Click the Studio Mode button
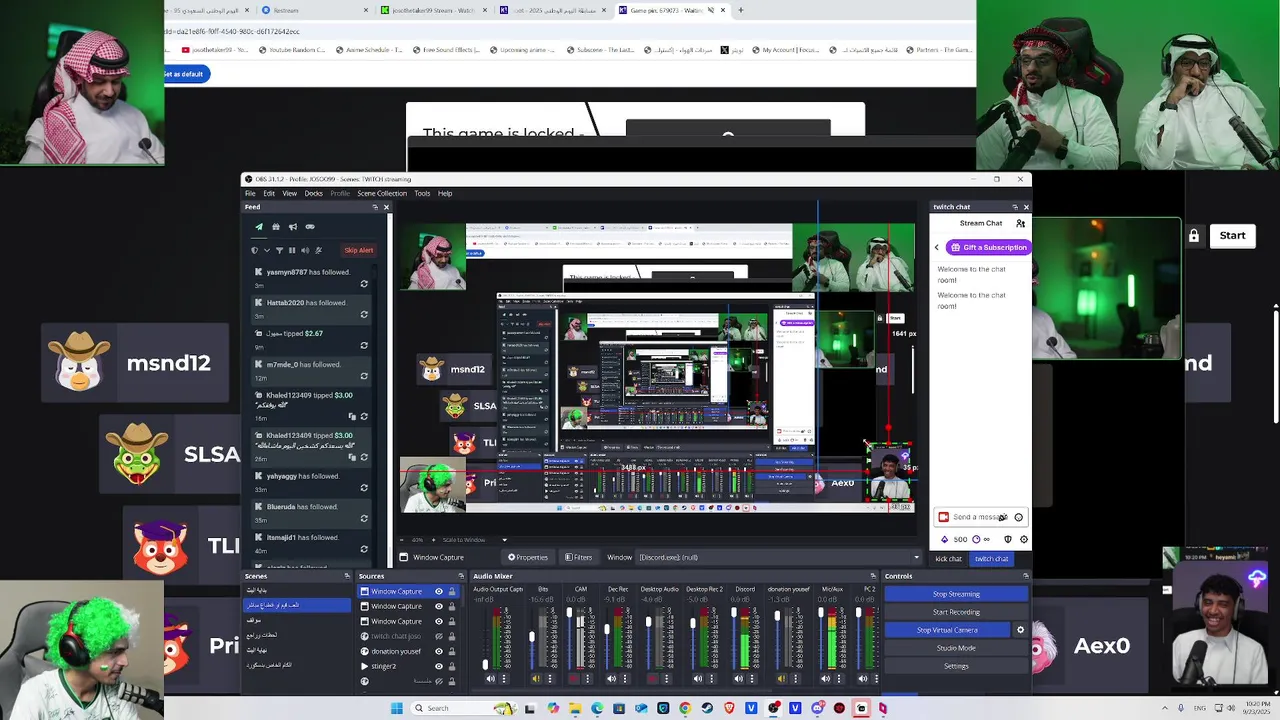The width and height of the screenshot is (1280, 720). tap(956, 648)
